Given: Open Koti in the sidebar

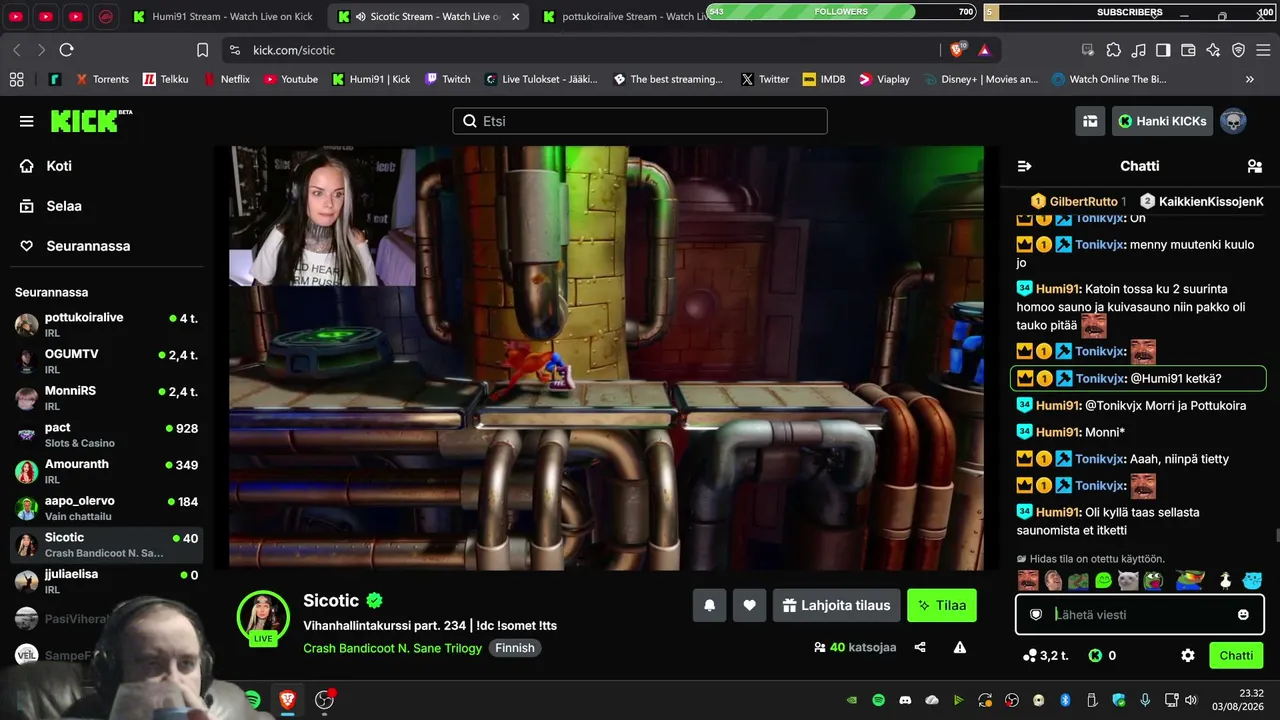Looking at the screenshot, I should pyautogui.click(x=59, y=166).
